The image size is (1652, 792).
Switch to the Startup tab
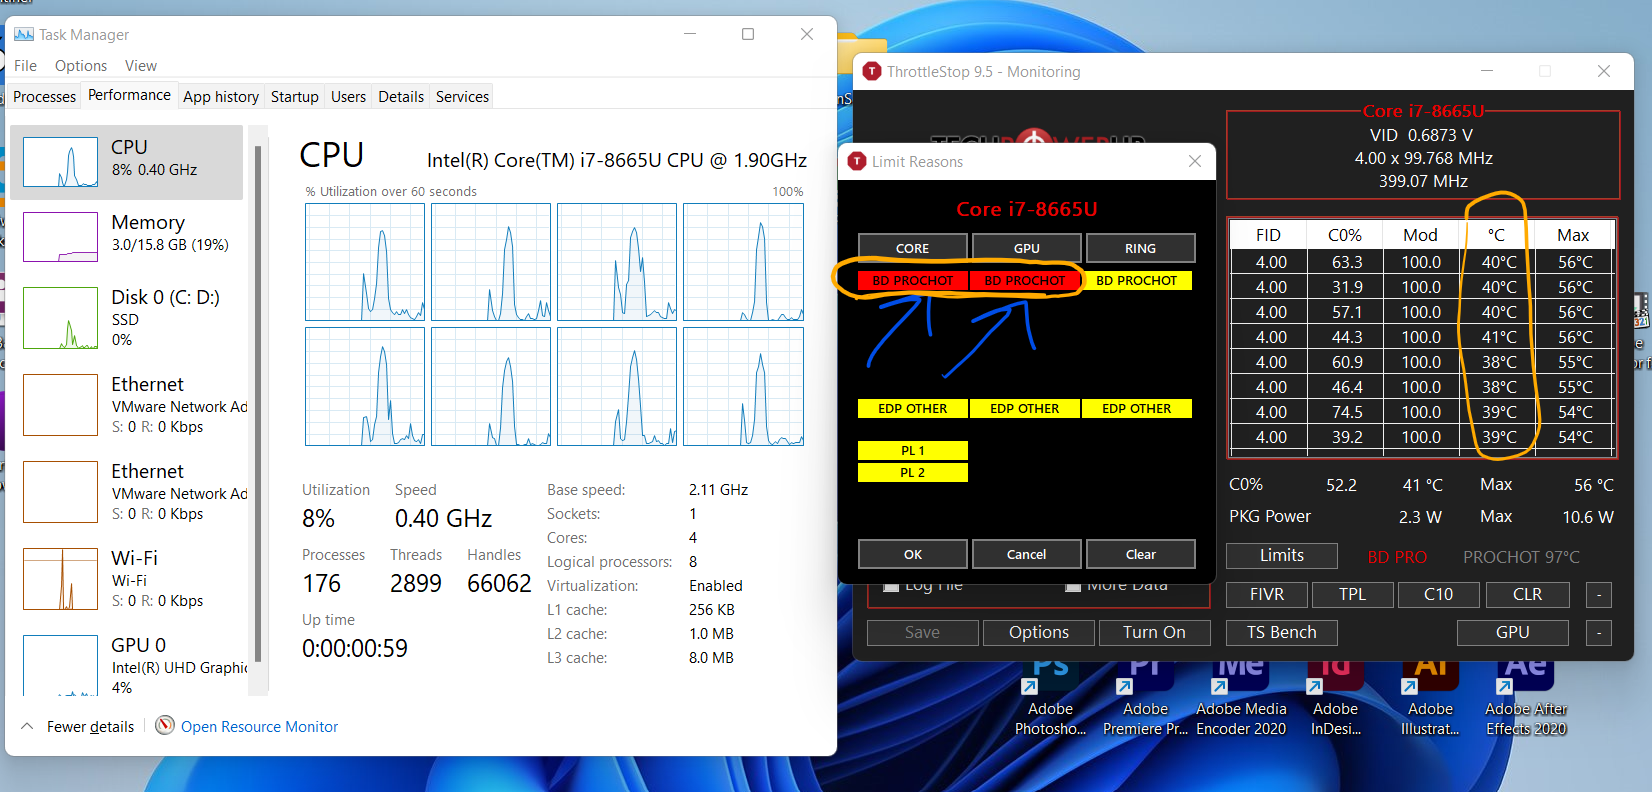294,96
